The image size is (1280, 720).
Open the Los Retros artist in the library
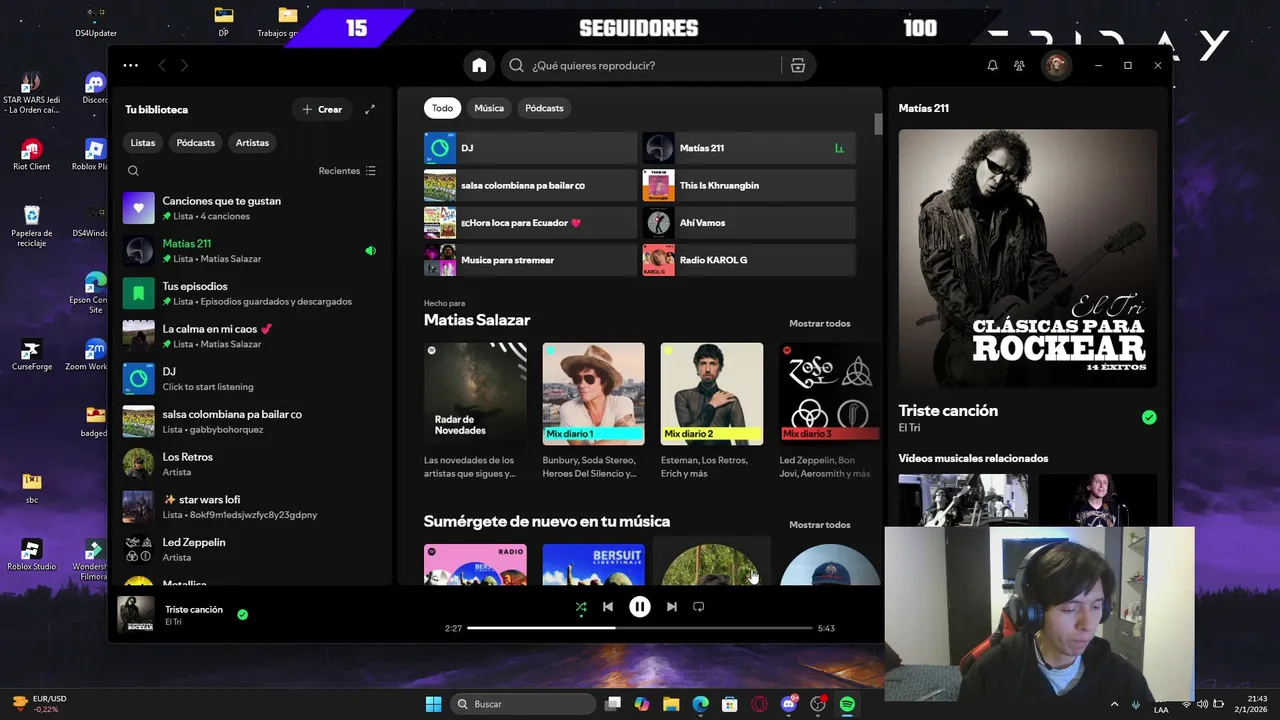pos(252,464)
